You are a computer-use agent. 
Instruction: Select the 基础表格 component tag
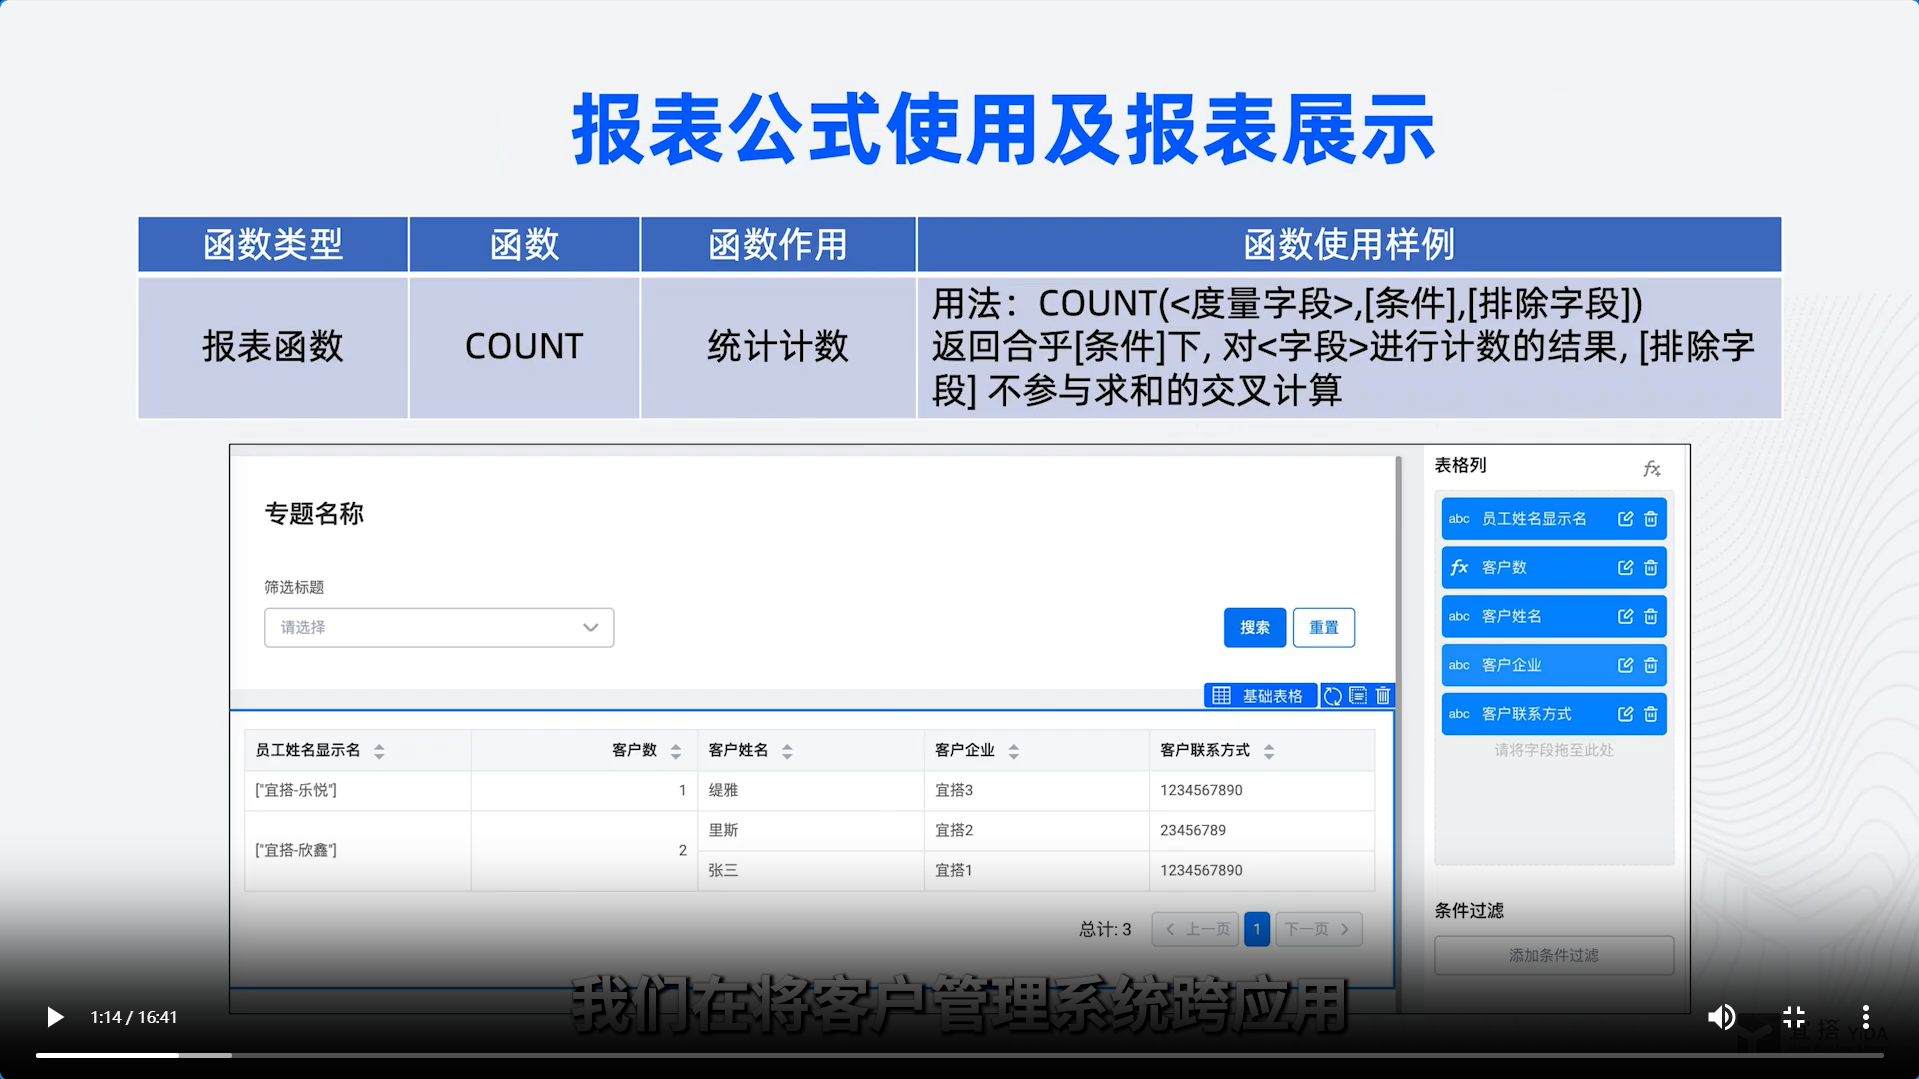tap(1260, 696)
